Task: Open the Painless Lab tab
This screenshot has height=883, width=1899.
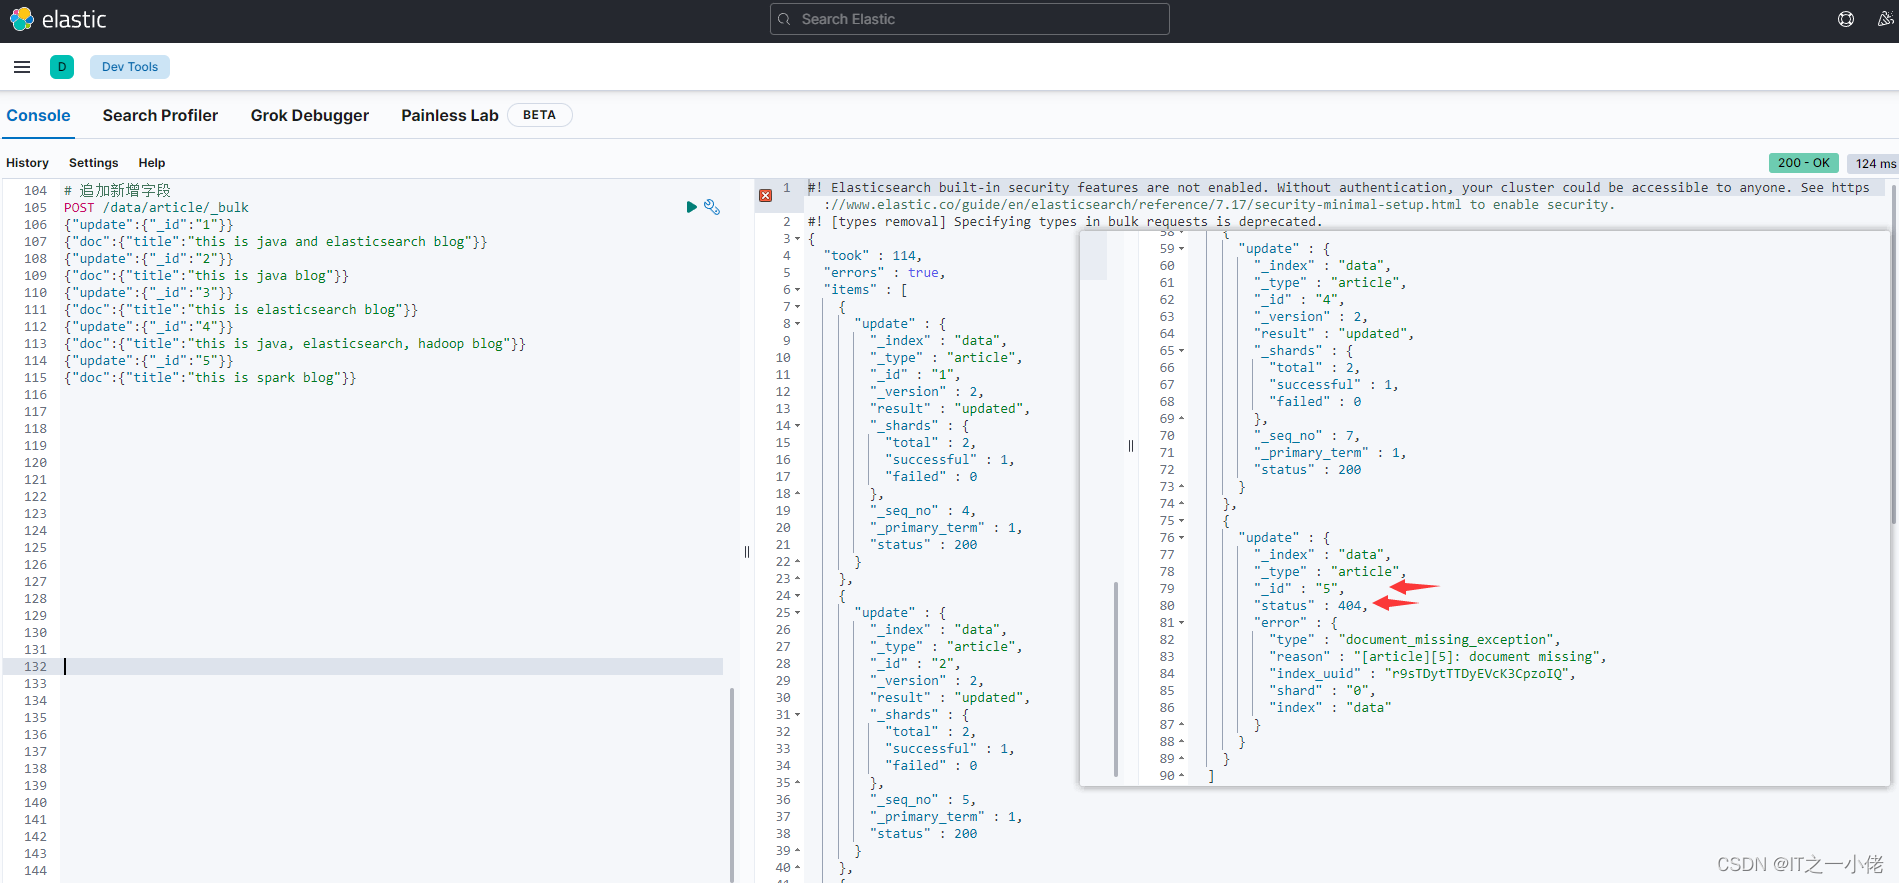Action: click(449, 115)
